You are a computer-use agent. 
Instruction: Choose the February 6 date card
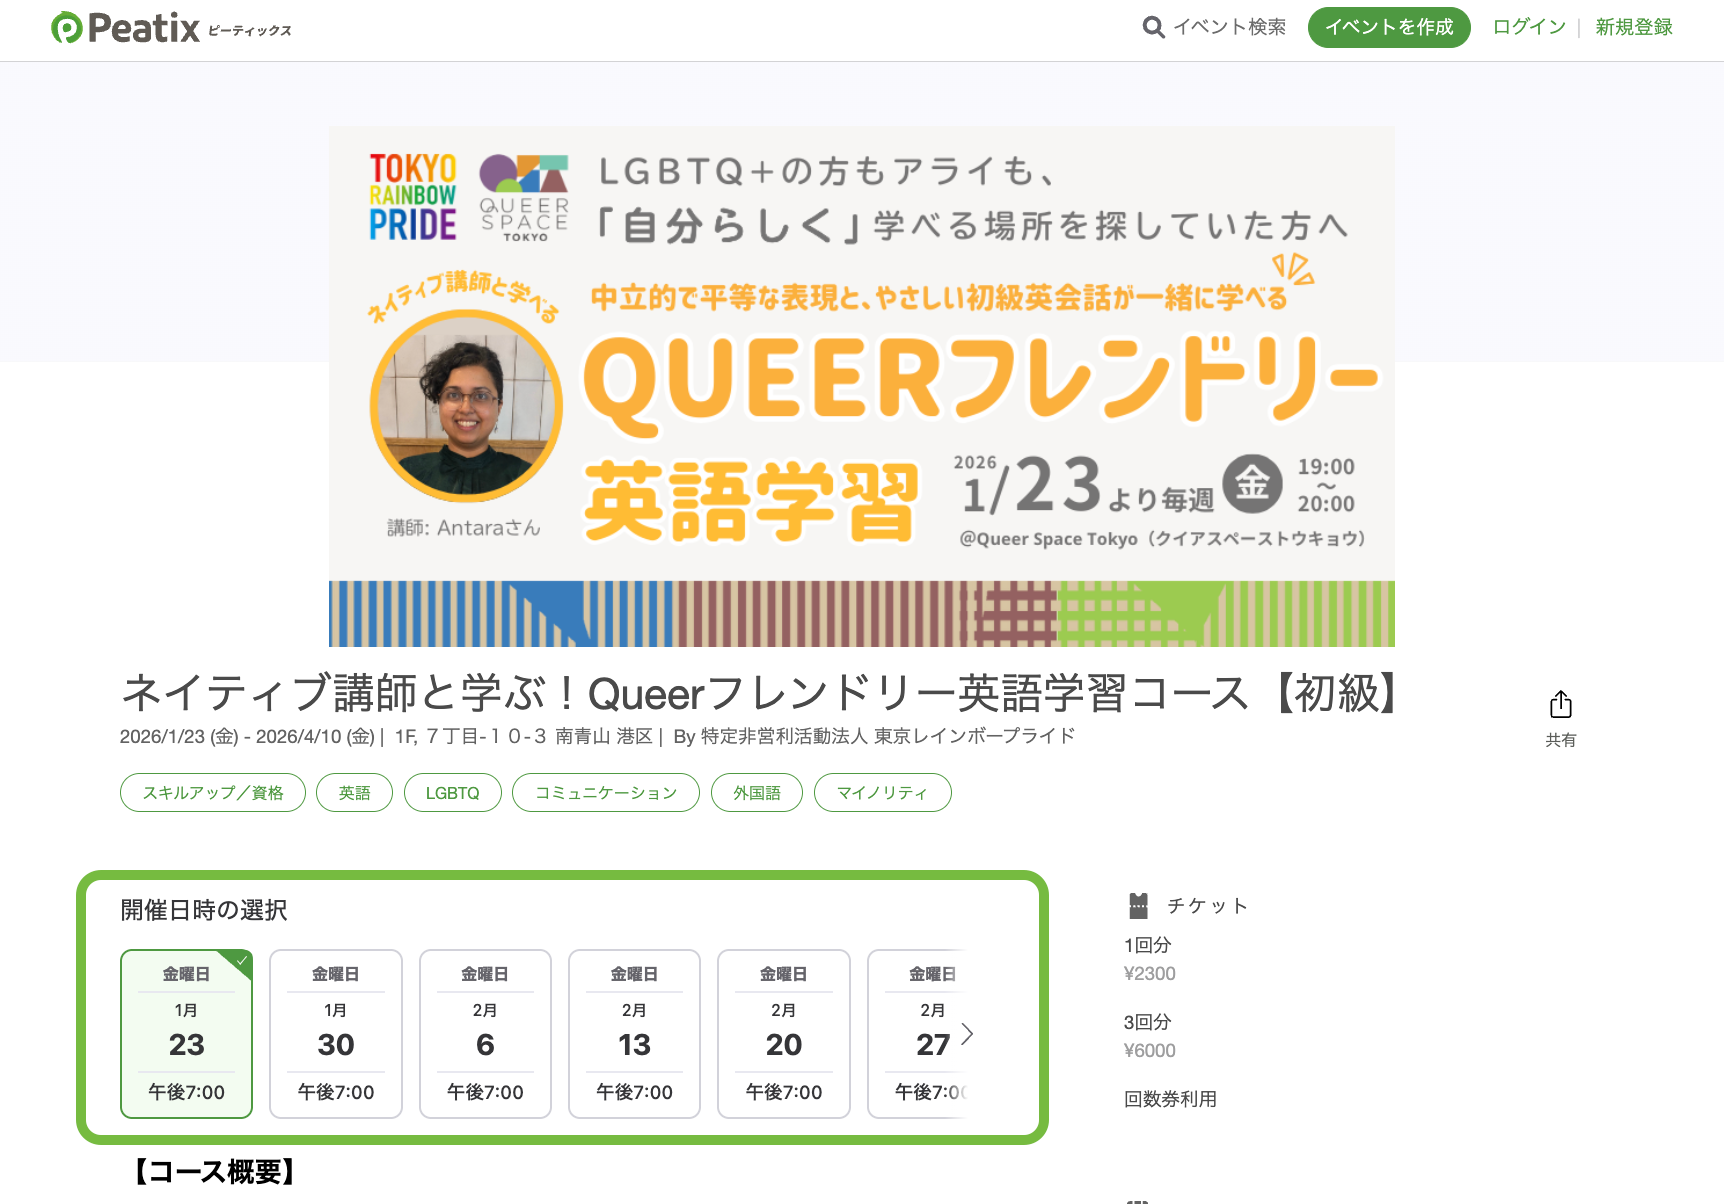(485, 1033)
